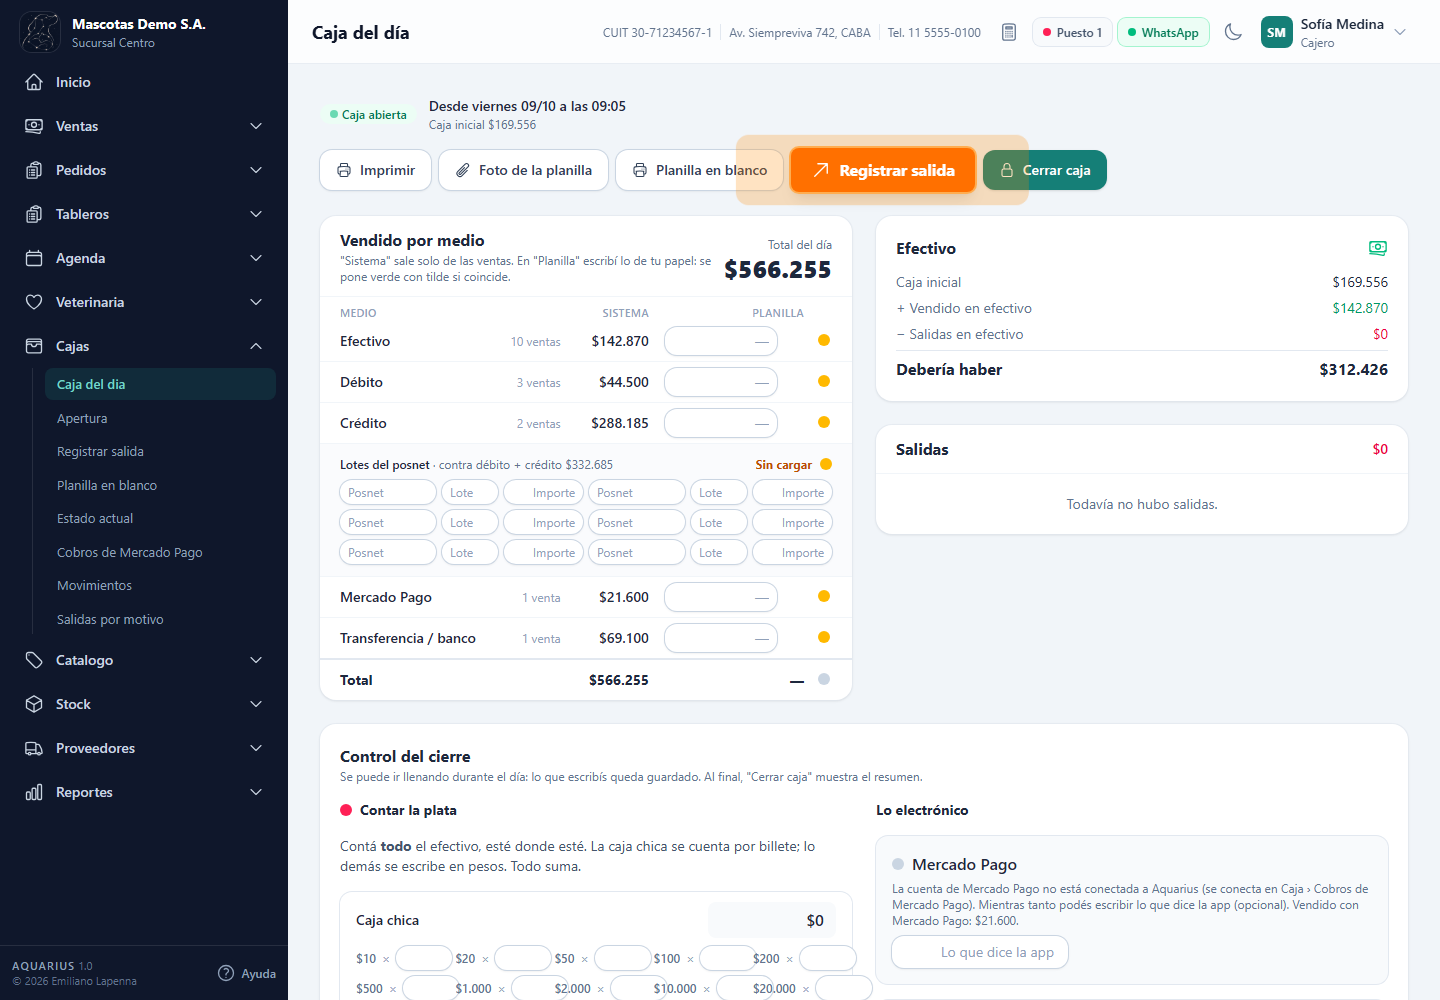Click the Cerrar caja button
Image resolution: width=1440 pixels, height=1000 pixels.
pyautogui.click(x=1045, y=170)
